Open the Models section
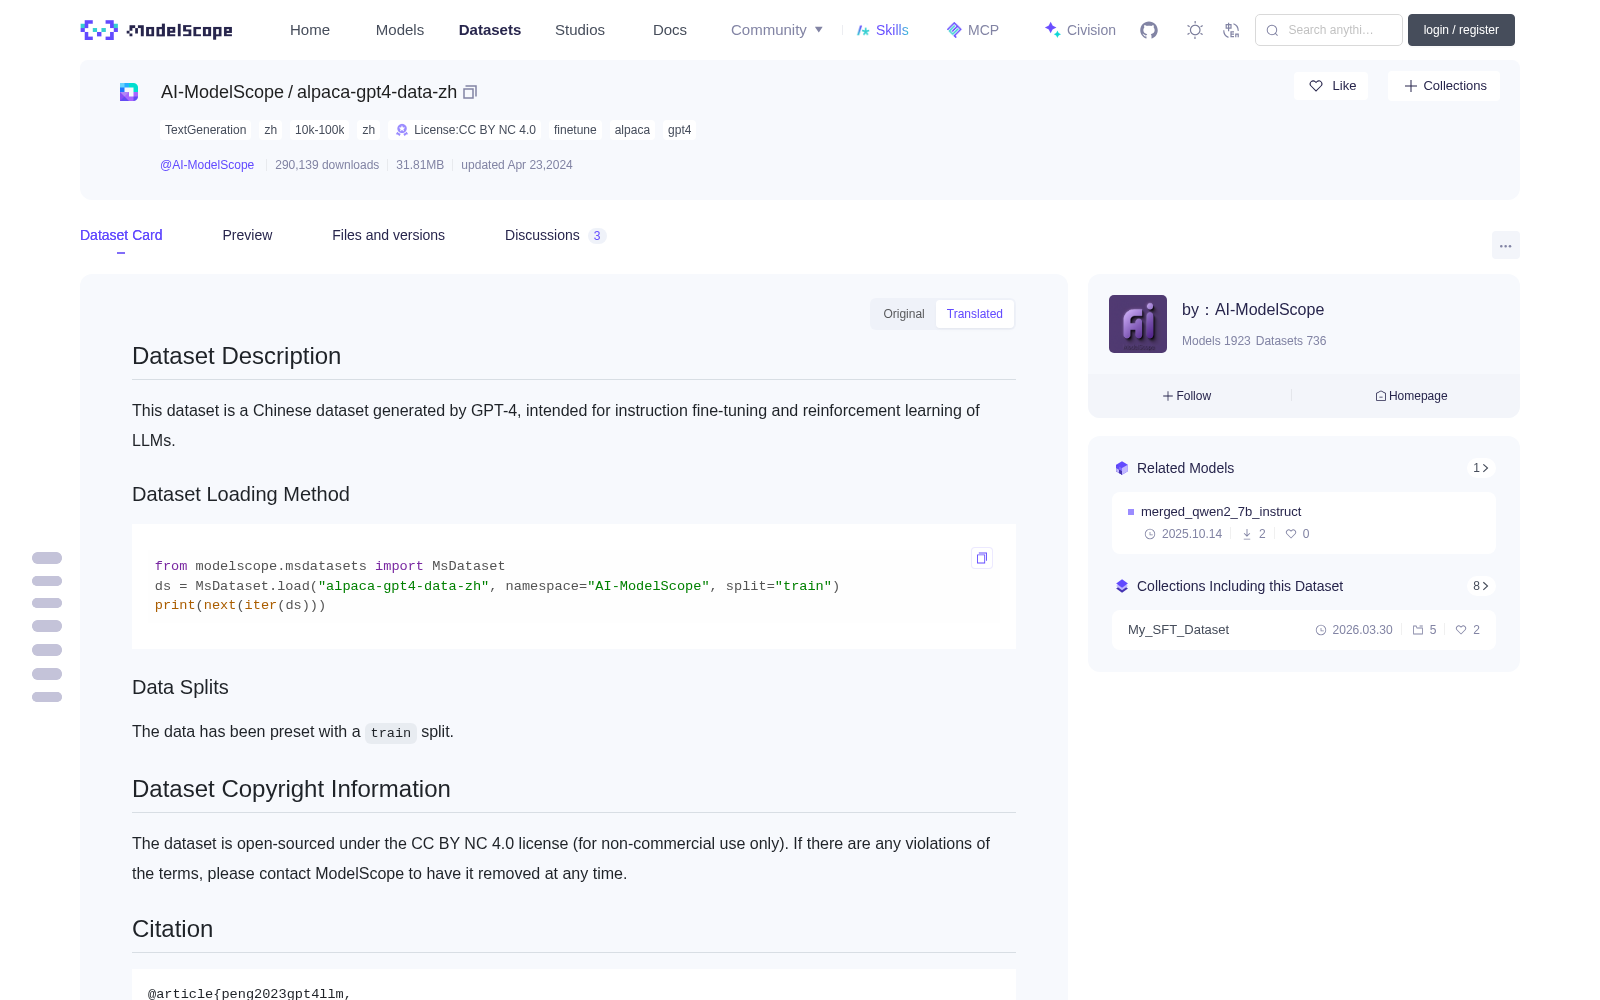 pos(400,30)
